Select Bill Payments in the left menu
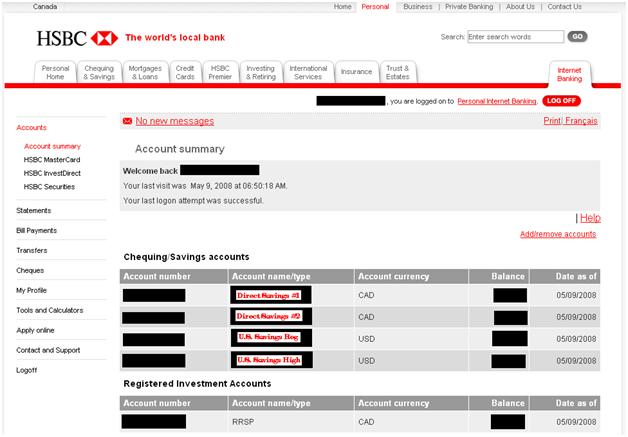 tap(36, 230)
